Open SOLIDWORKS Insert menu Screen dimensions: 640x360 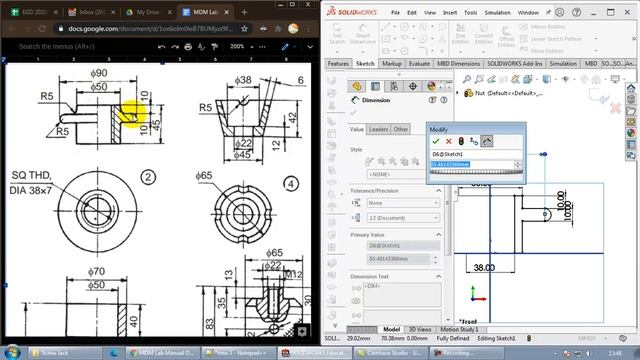[x=450, y=13]
